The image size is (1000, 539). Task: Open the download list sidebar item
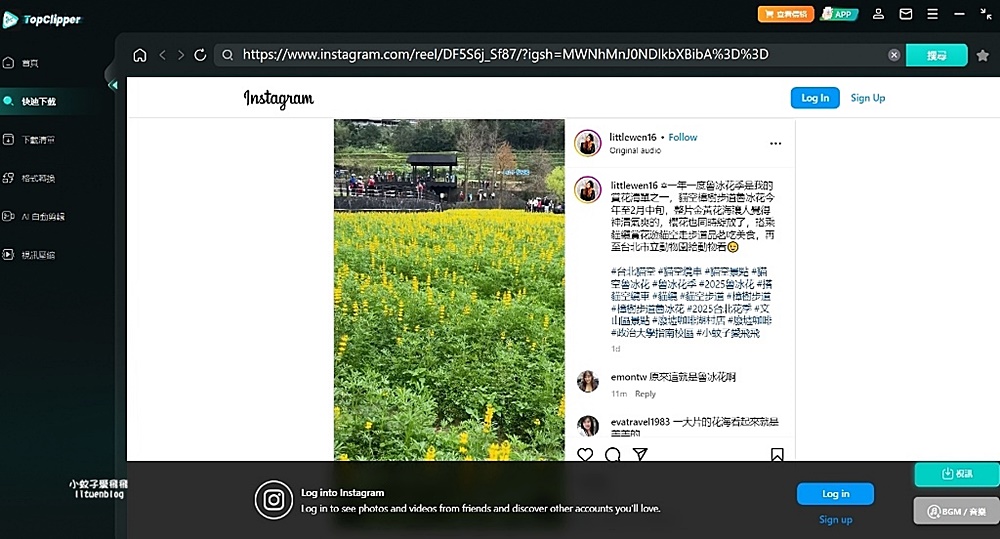(x=29, y=140)
